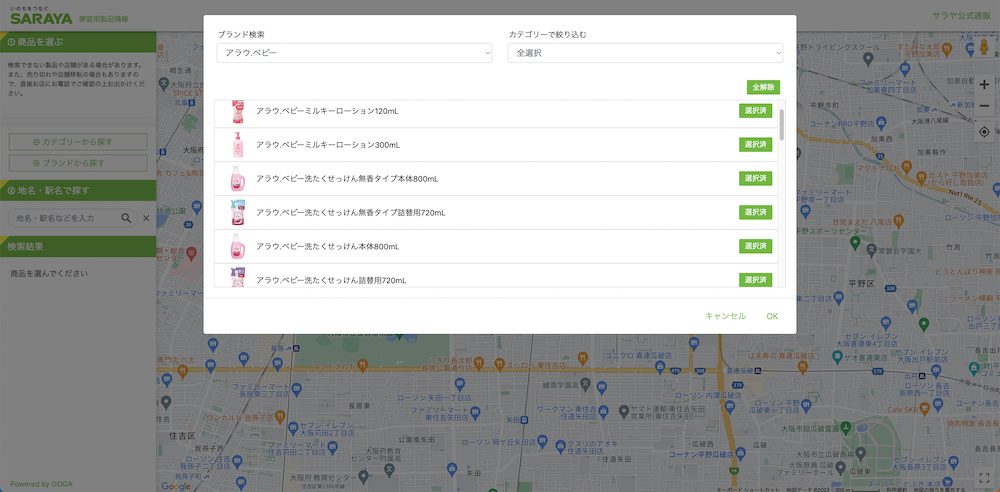Click the 全解除 clear-all button

[x=763, y=87]
